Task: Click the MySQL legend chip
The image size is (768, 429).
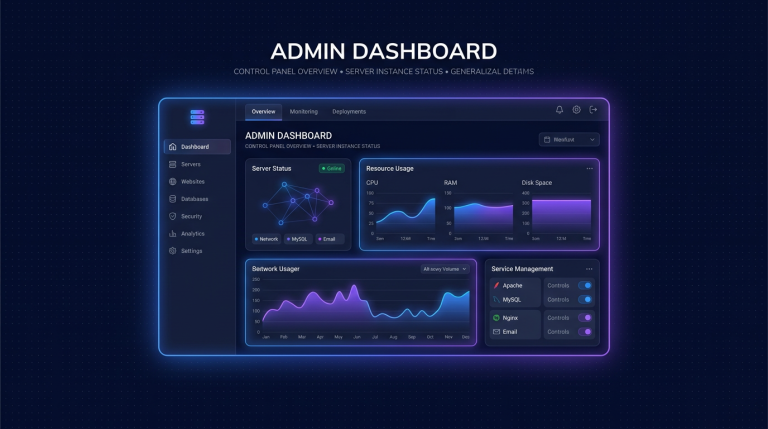Action: click(298, 239)
